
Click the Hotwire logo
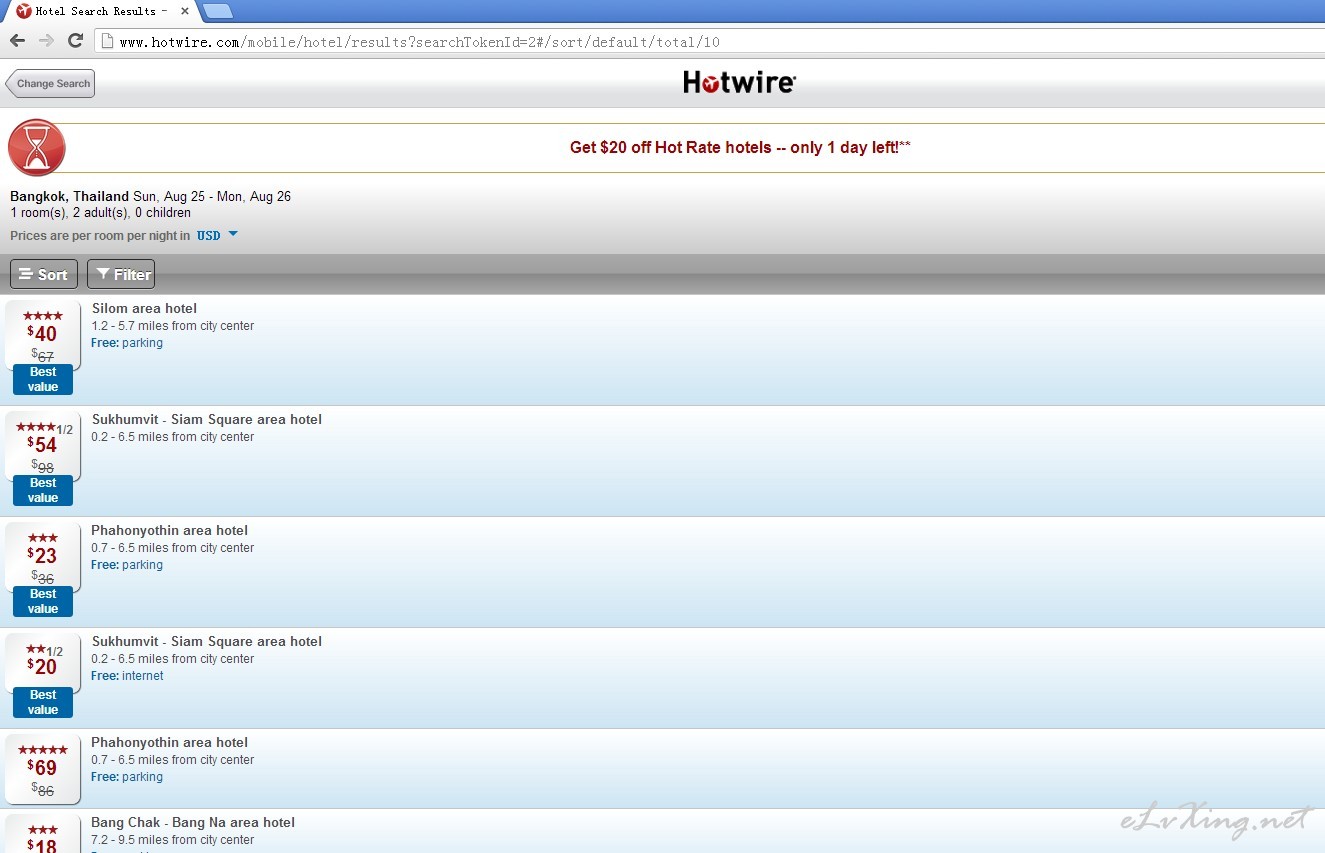pos(739,82)
